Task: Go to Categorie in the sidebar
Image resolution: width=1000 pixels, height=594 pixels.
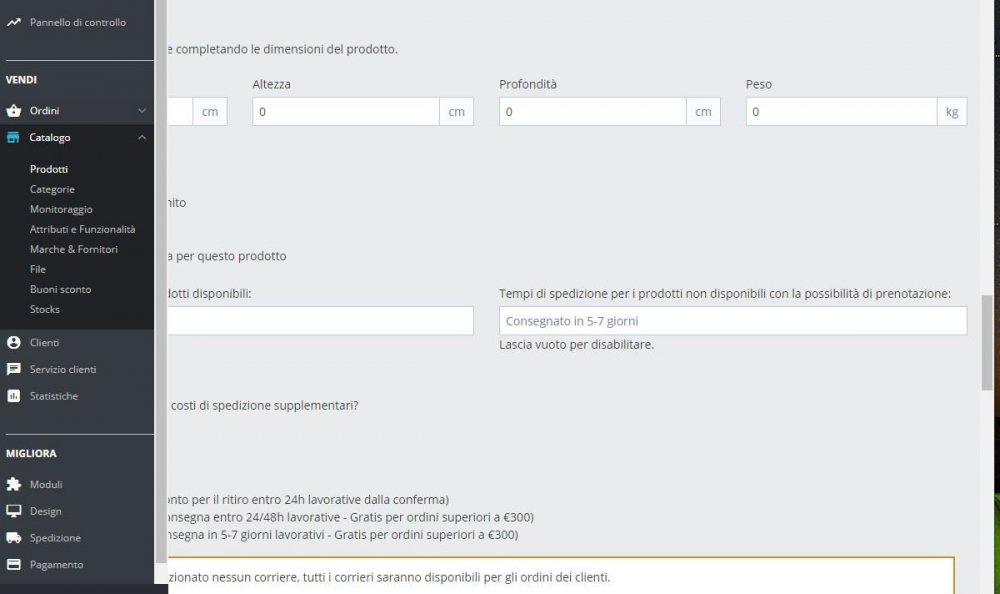Action: coord(52,189)
